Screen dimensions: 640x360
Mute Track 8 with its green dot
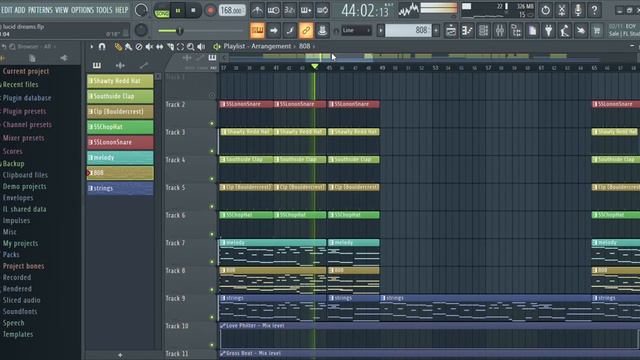point(212,290)
